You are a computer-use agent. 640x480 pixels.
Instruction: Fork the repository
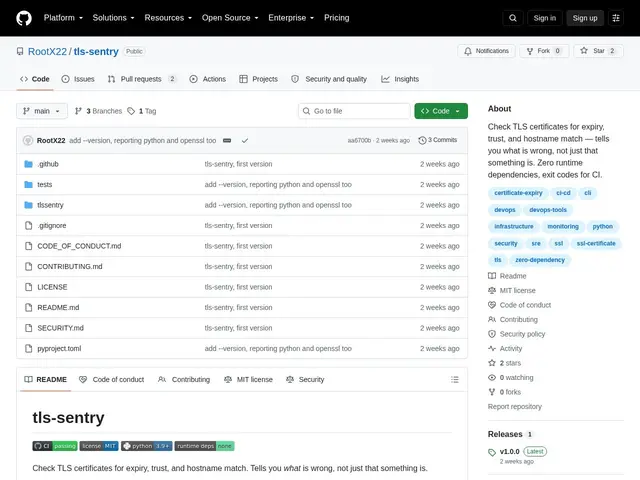point(544,51)
